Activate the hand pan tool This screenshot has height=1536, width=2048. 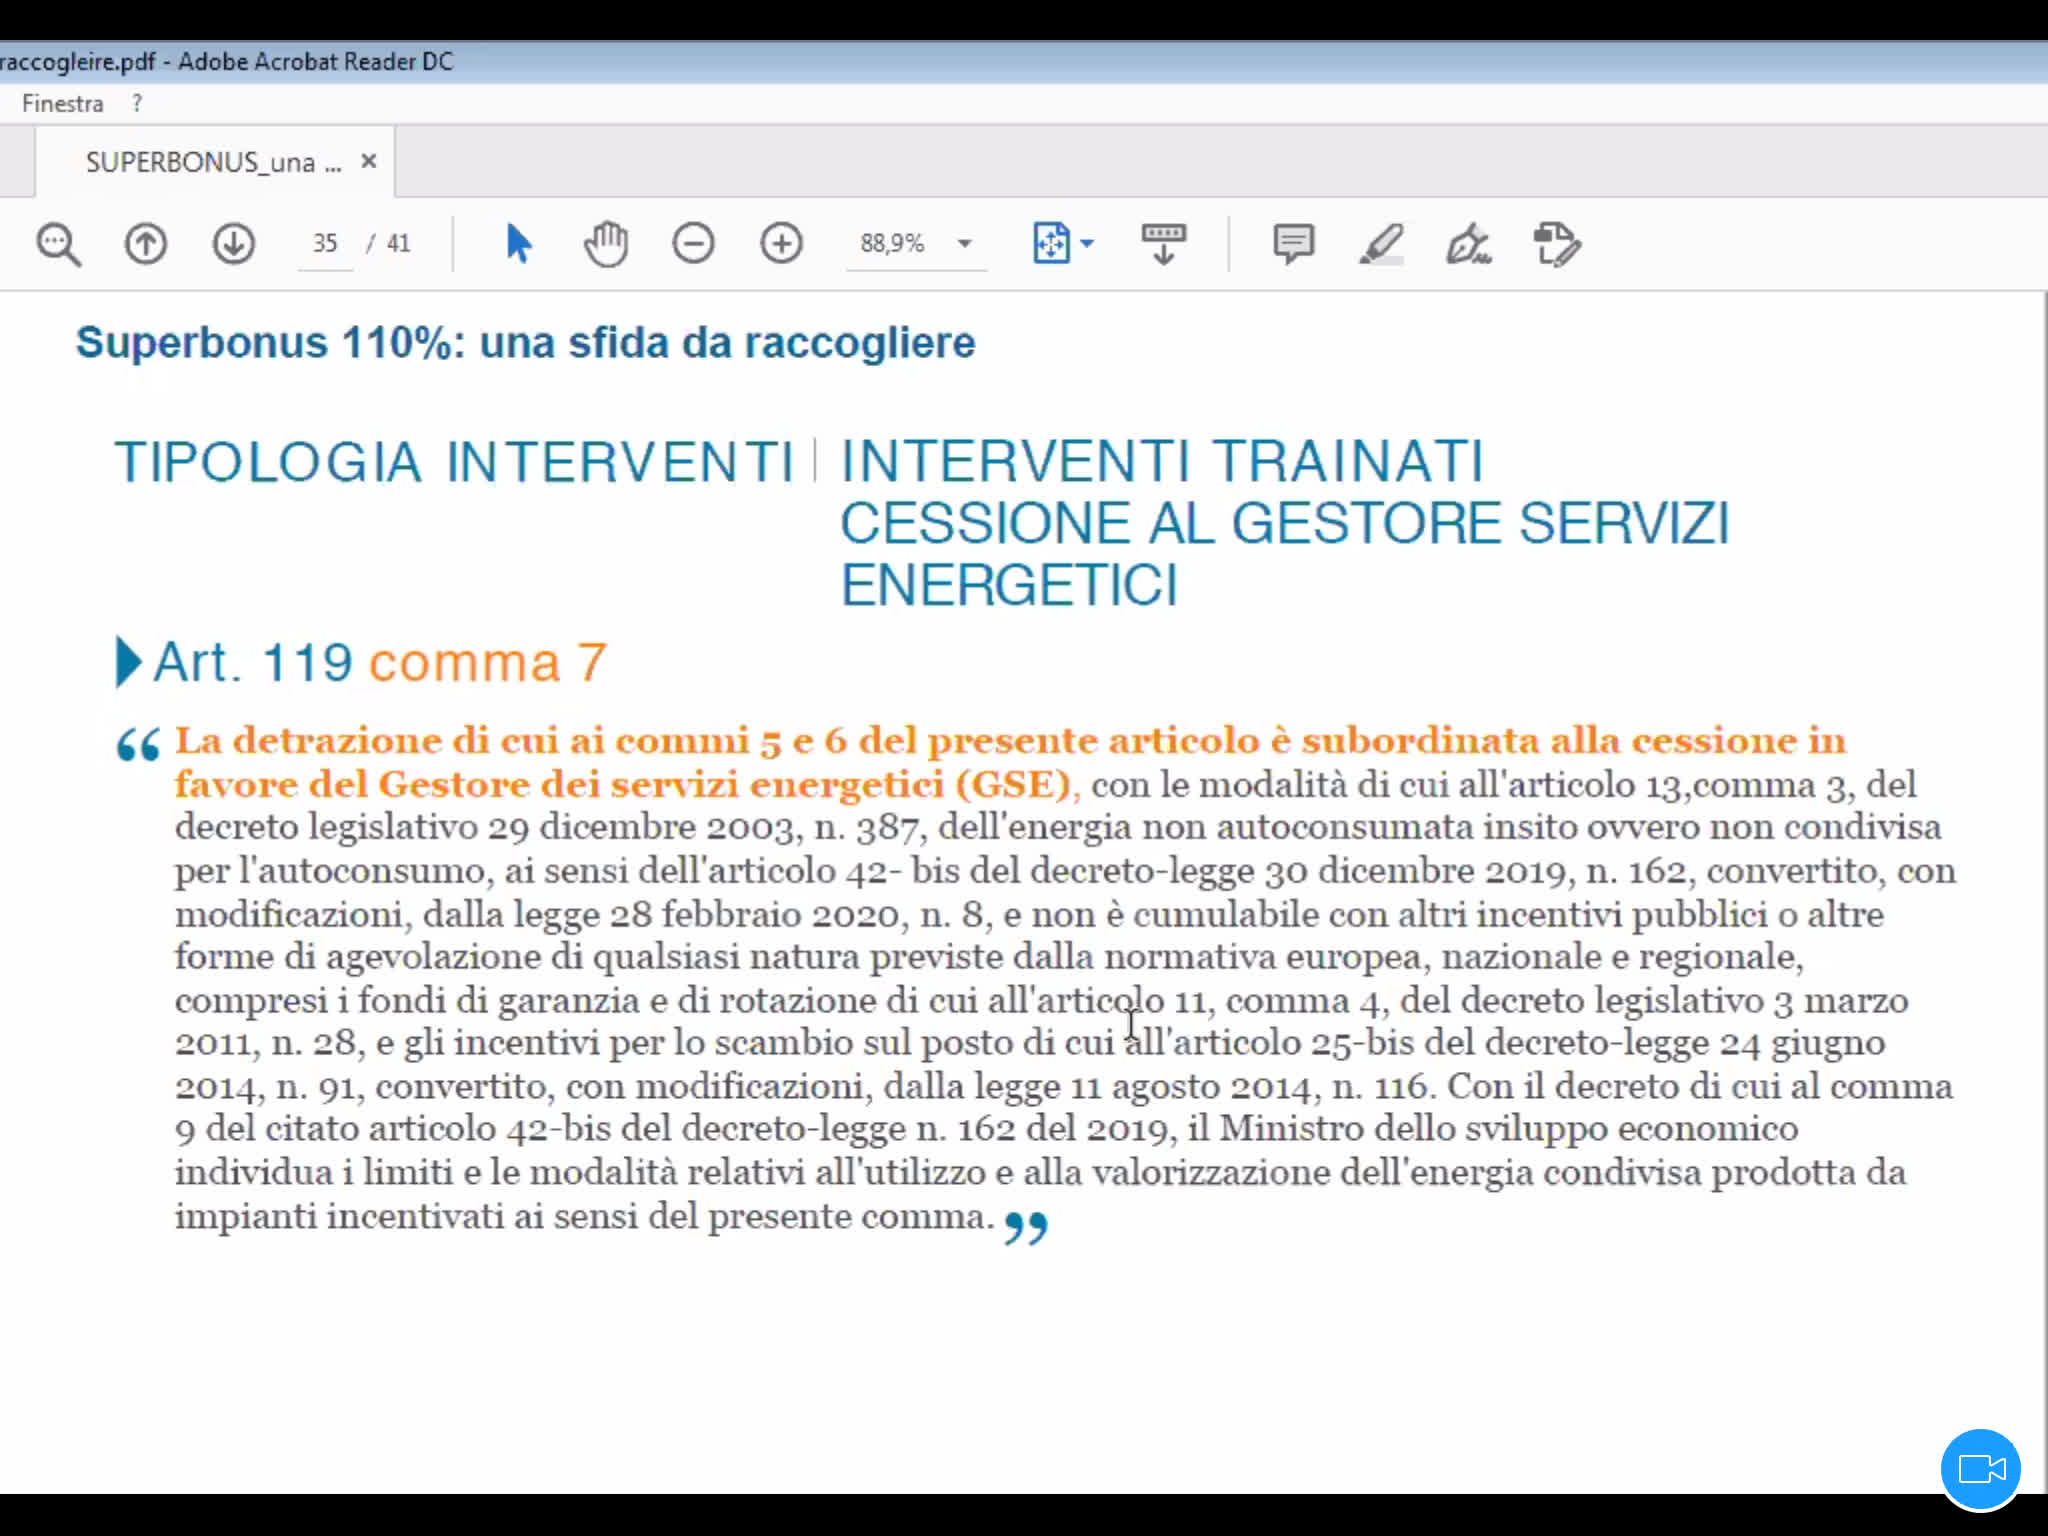click(606, 244)
